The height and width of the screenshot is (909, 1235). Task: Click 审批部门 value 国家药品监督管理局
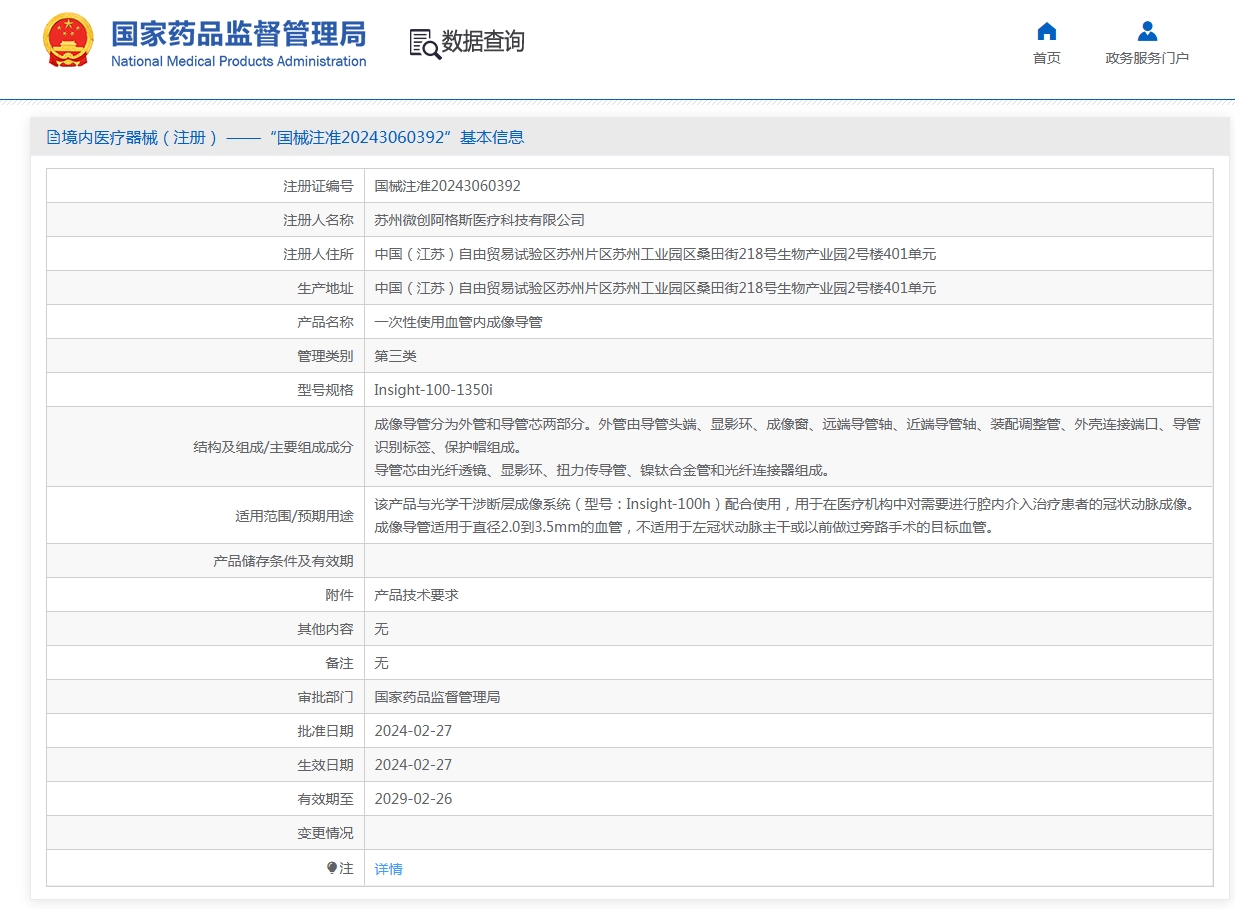click(x=437, y=697)
